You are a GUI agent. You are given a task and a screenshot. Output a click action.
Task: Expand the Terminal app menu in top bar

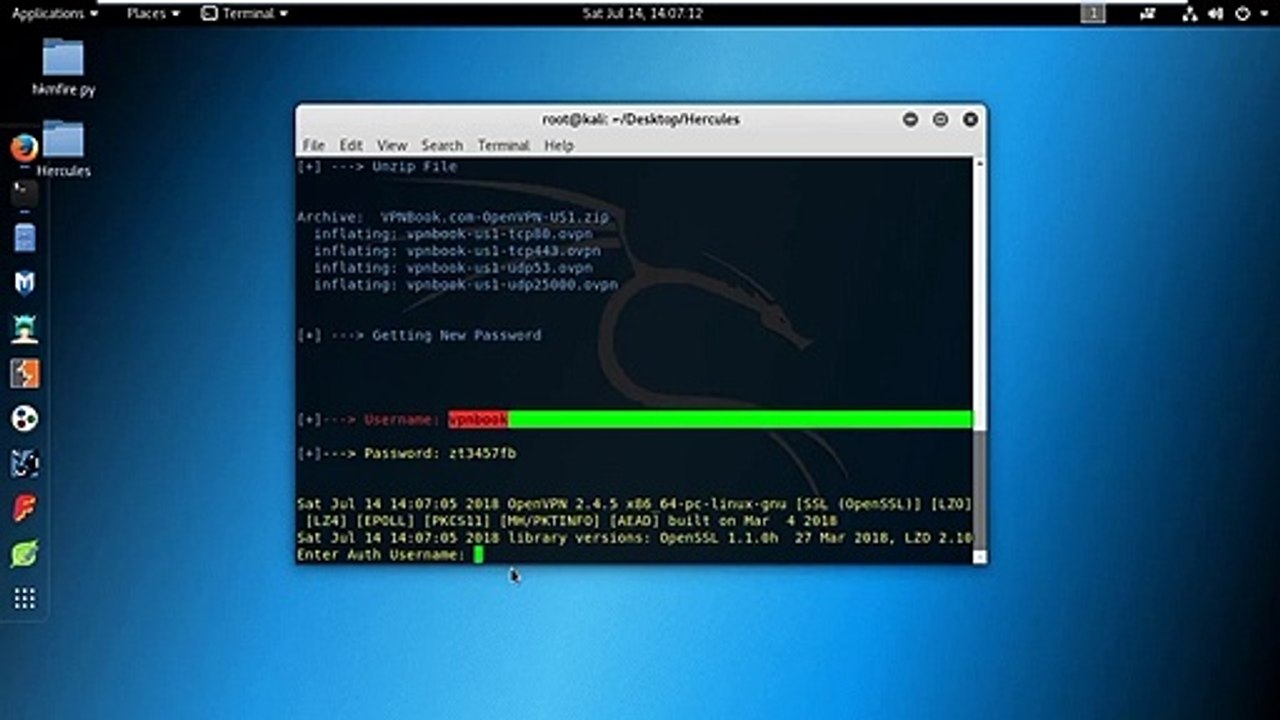pos(244,13)
